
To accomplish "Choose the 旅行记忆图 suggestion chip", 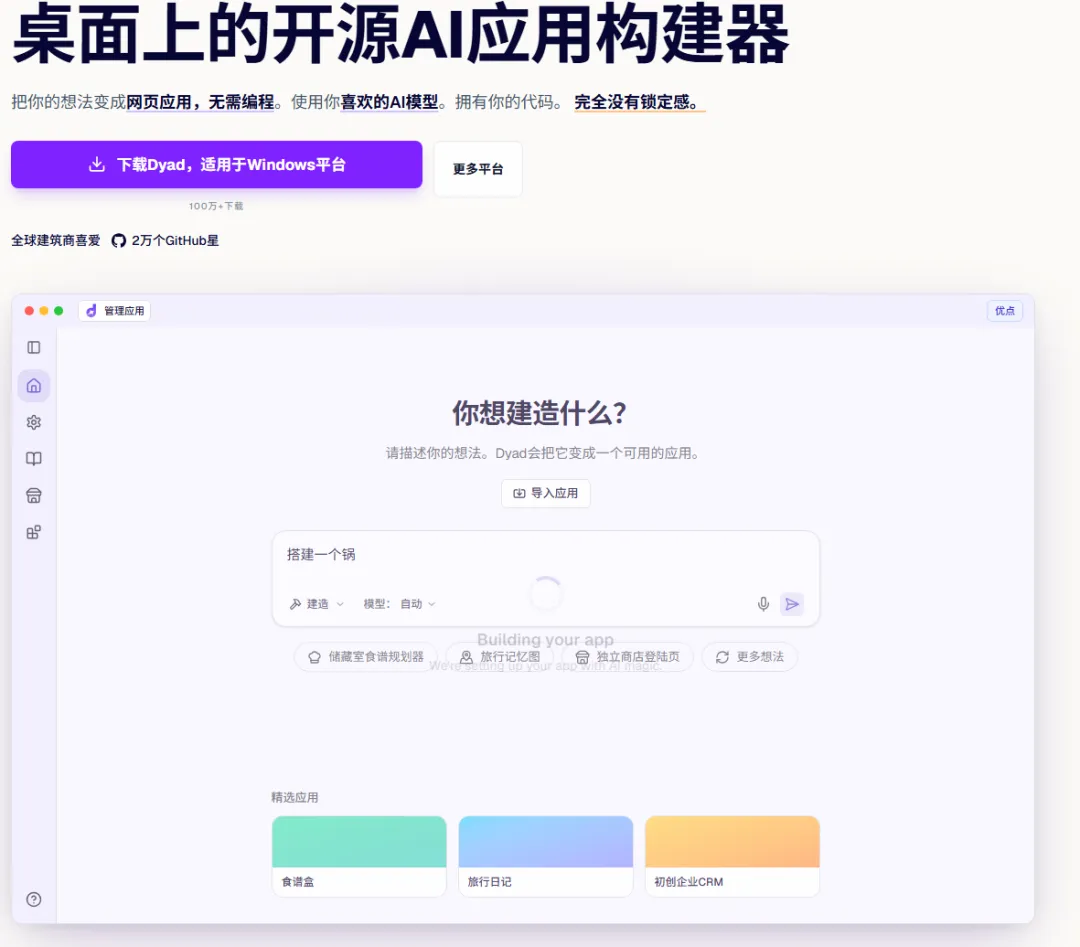I will tap(499, 657).
